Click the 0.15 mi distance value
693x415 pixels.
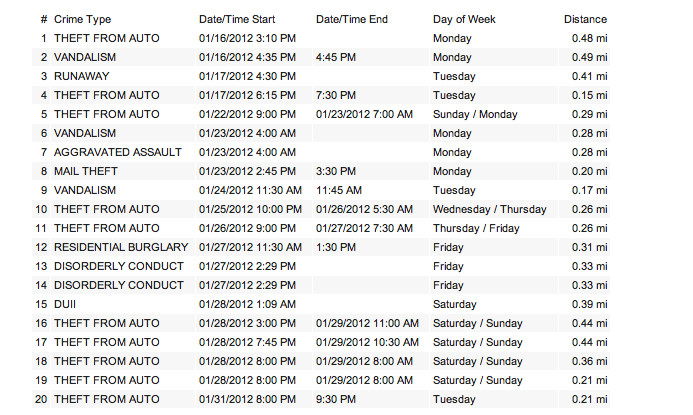tap(589, 95)
